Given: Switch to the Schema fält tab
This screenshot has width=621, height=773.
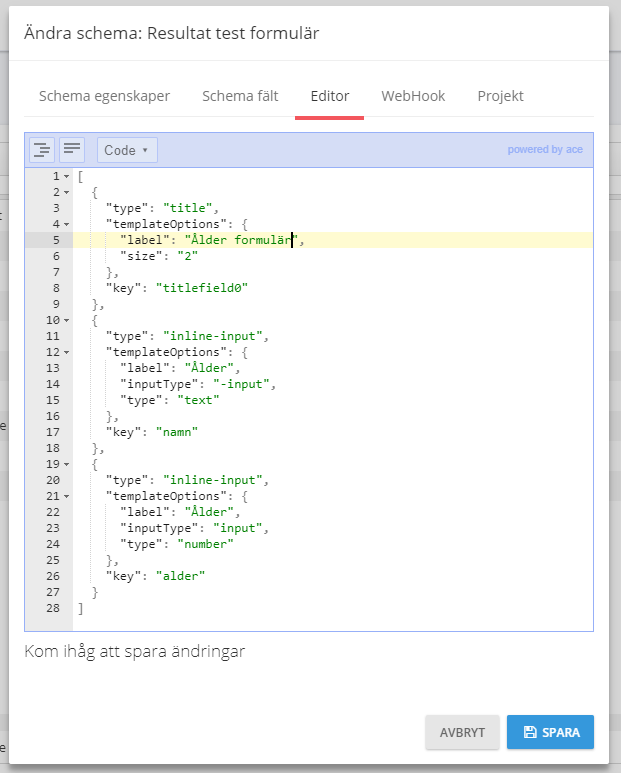Looking at the screenshot, I should [x=240, y=96].
